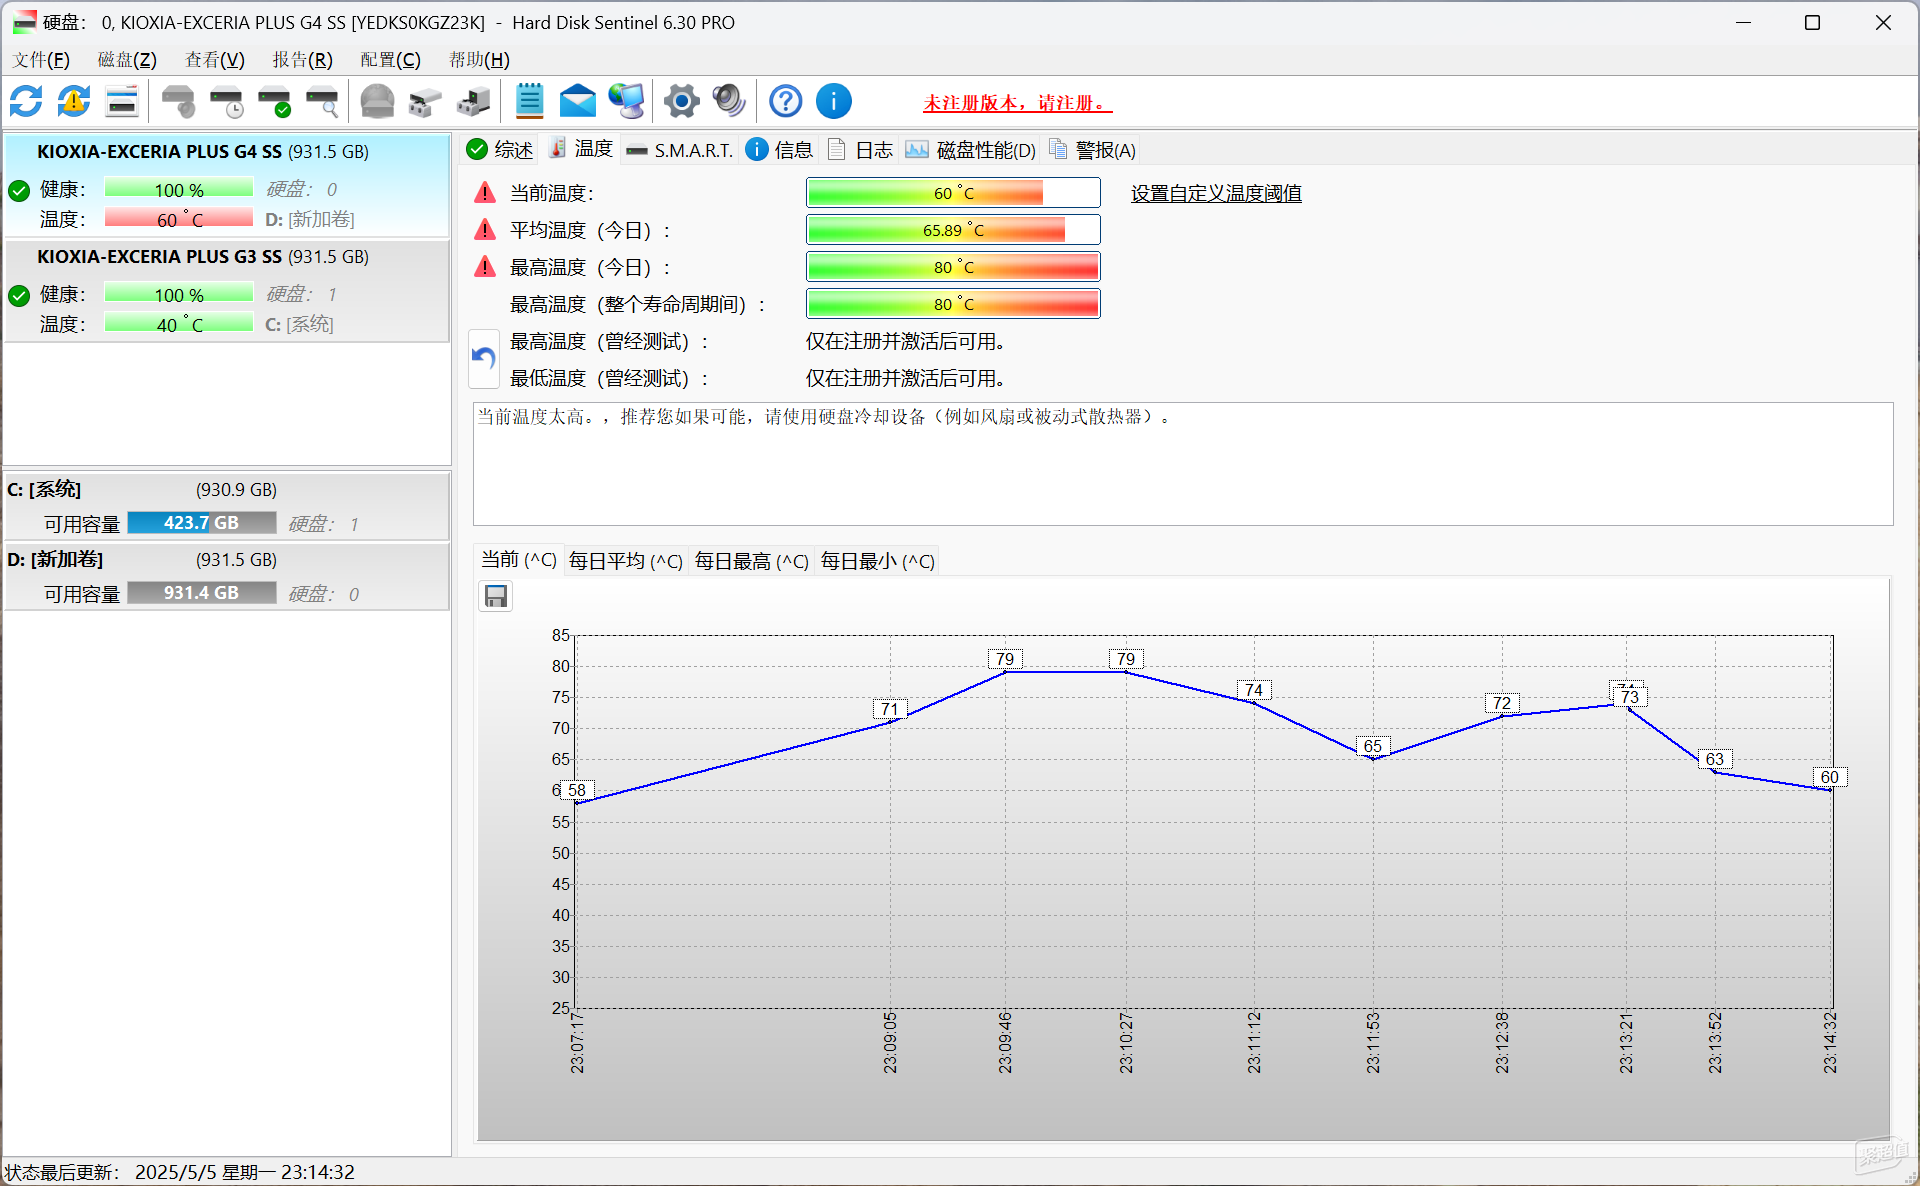Click the two-drive copy icon
The width and height of the screenshot is (1920, 1186).
[425, 101]
